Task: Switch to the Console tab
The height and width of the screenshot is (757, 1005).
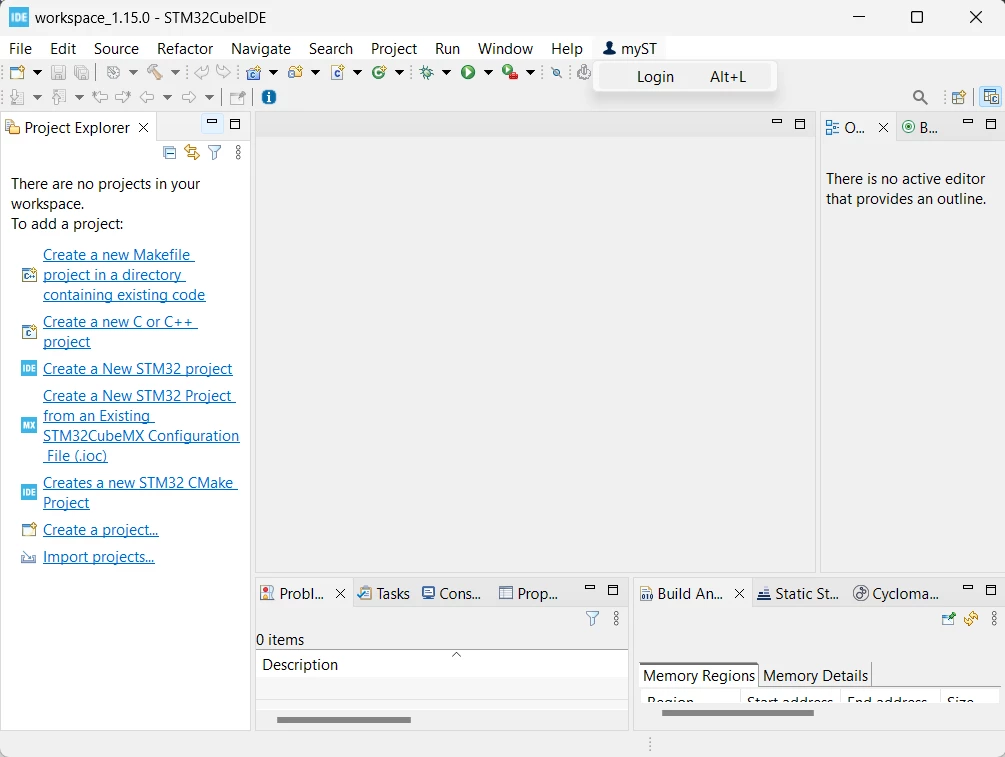Action: pos(452,594)
